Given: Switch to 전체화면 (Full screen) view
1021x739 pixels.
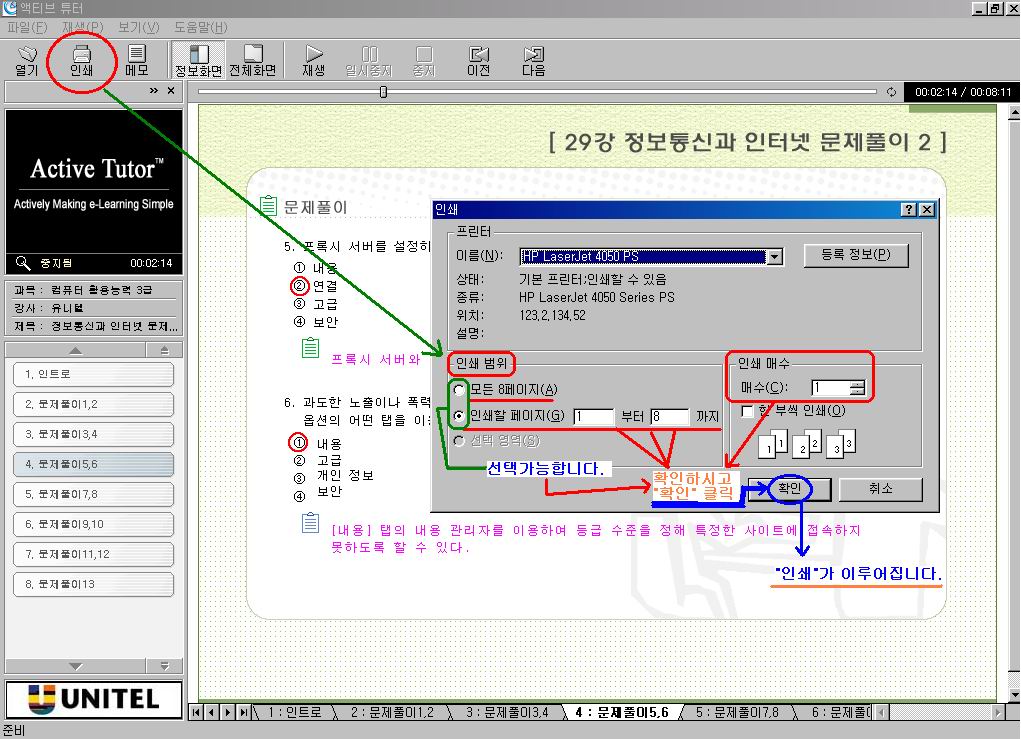Looking at the screenshot, I should pyautogui.click(x=253, y=60).
